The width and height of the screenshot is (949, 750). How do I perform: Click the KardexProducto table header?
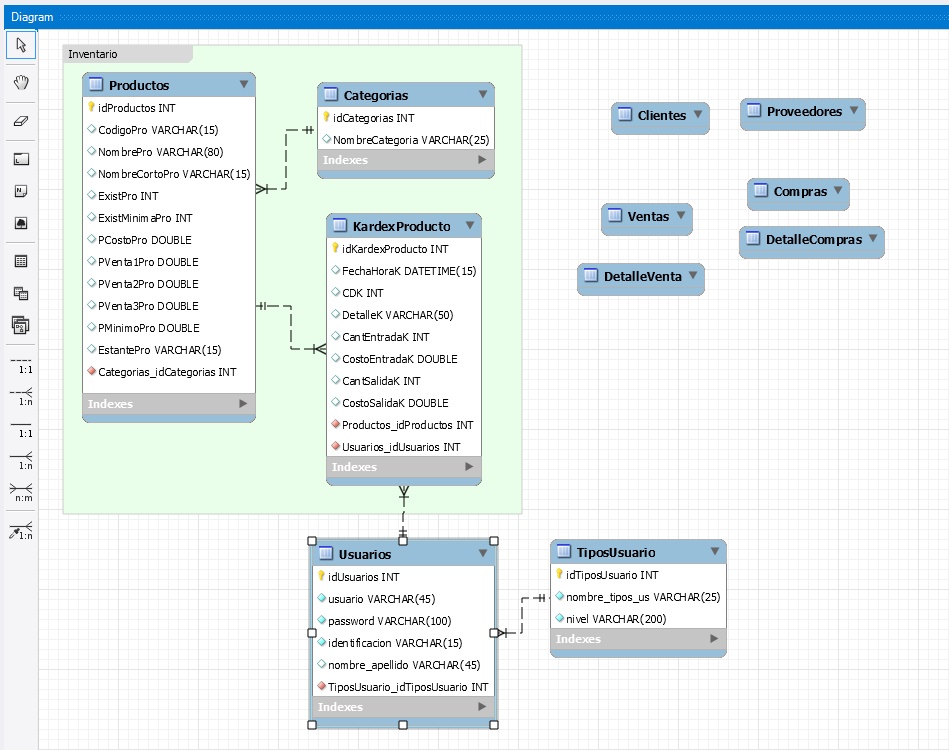click(x=401, y=226)
